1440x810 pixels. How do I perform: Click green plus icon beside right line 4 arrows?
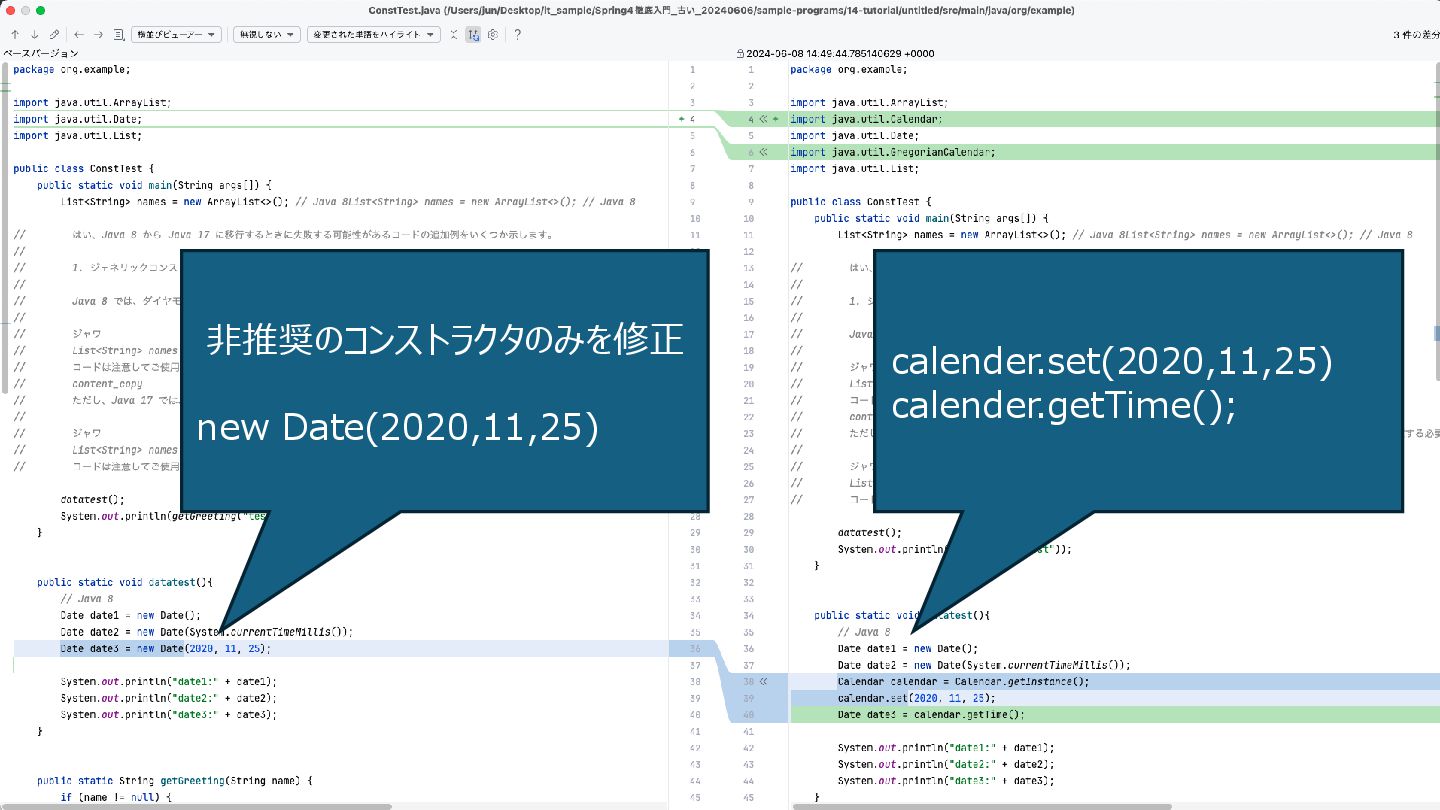pos(775,119)
